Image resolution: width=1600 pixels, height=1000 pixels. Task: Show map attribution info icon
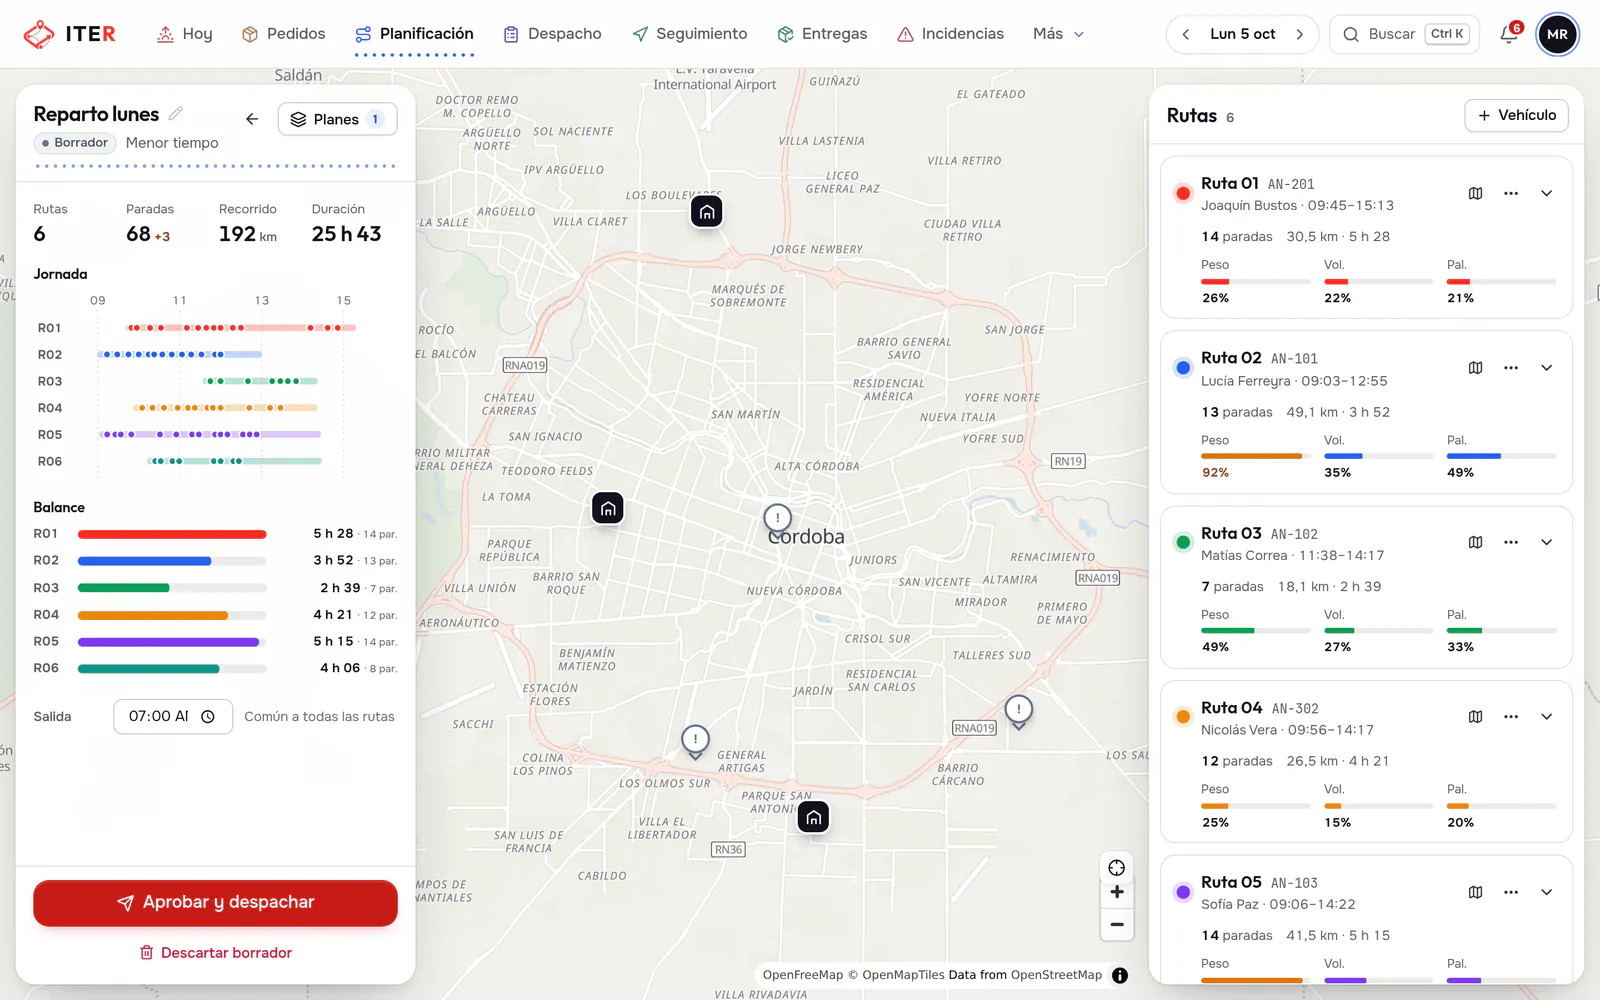click(1120, 975)
